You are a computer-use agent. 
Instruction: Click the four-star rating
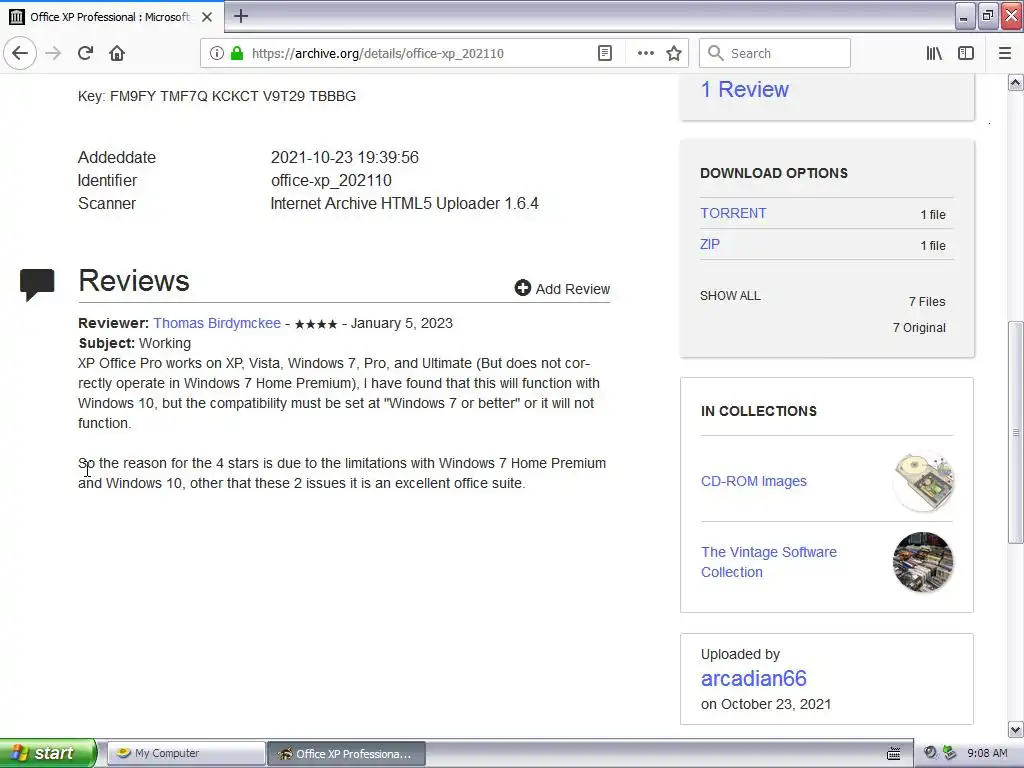tap(316, 324)
